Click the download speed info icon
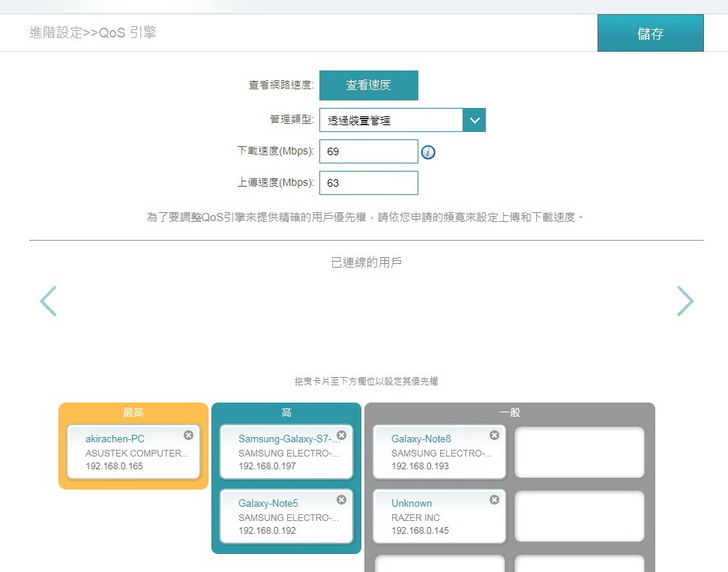Viewport: 728px width, 572px height. [428, 152]
